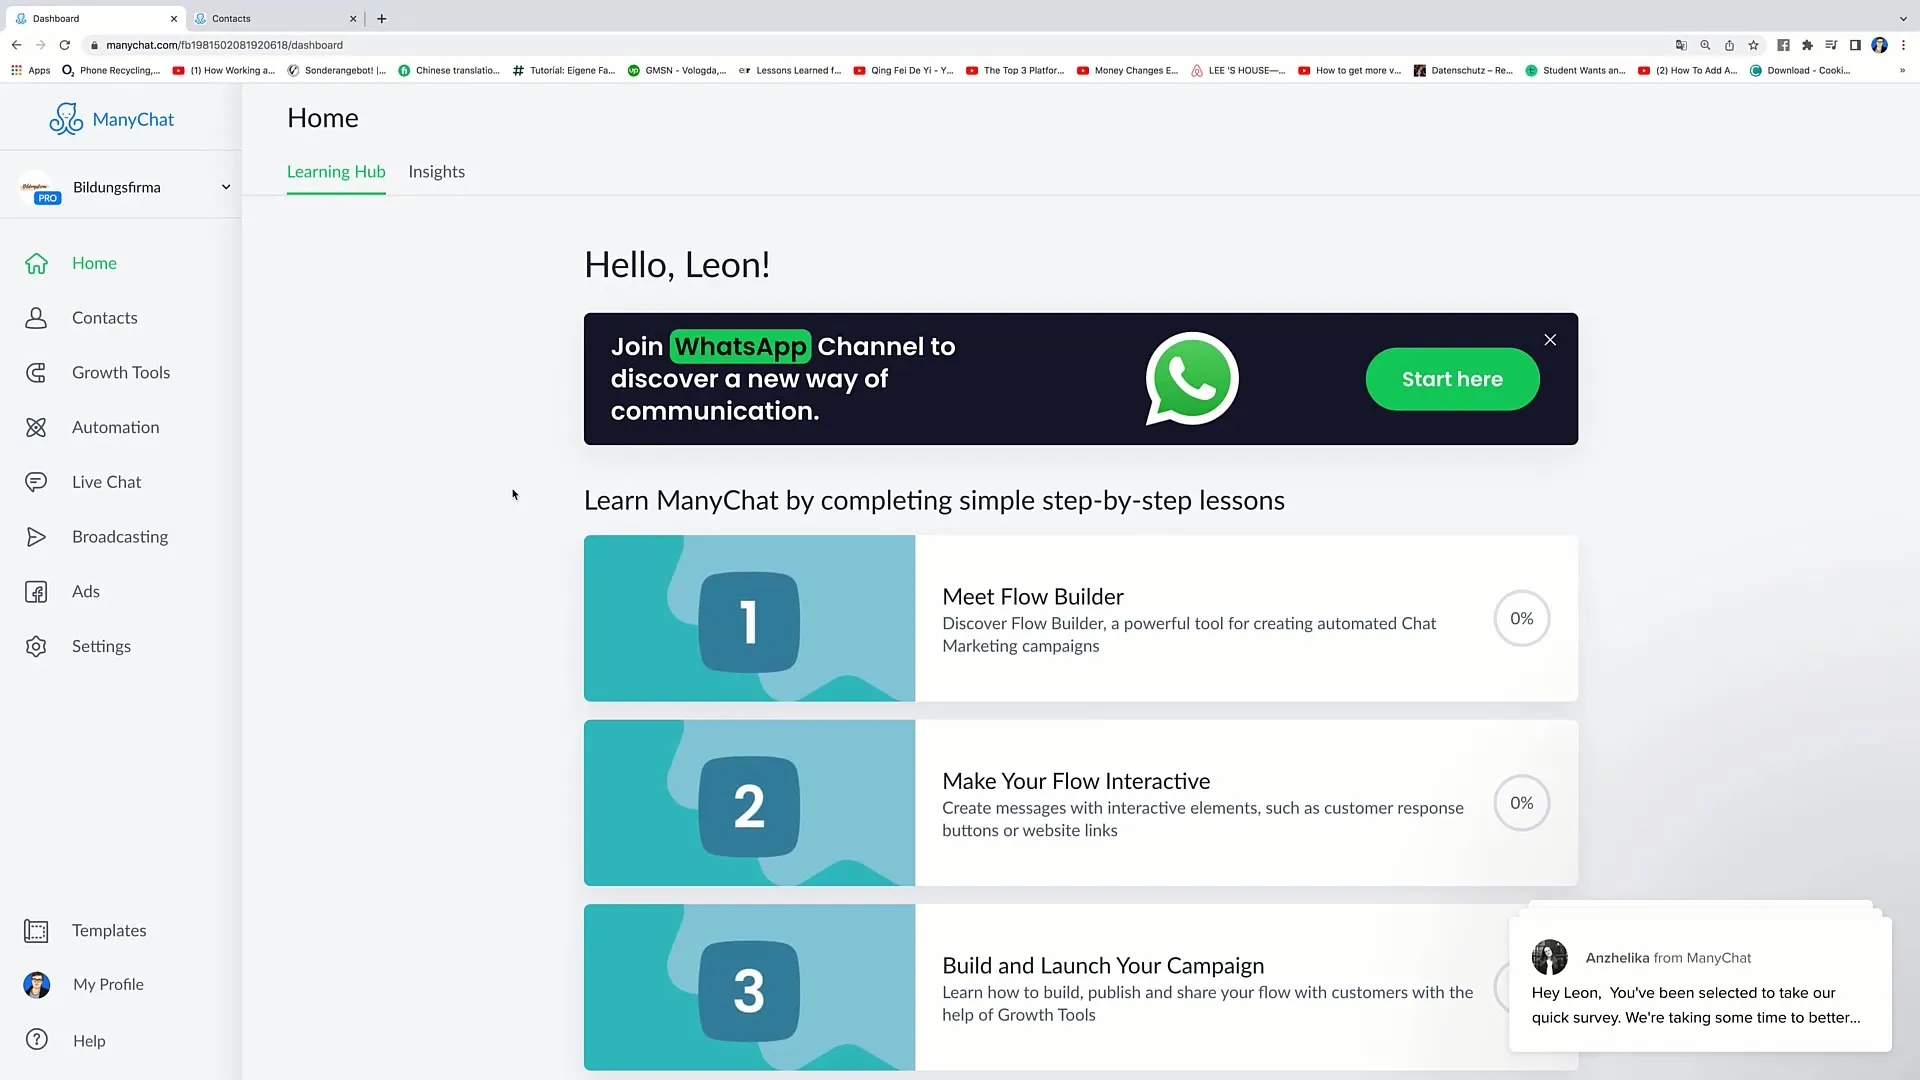Open Help section
The height and width of the screenshot is (1080, 1920).
click(x=88, y=1040)
